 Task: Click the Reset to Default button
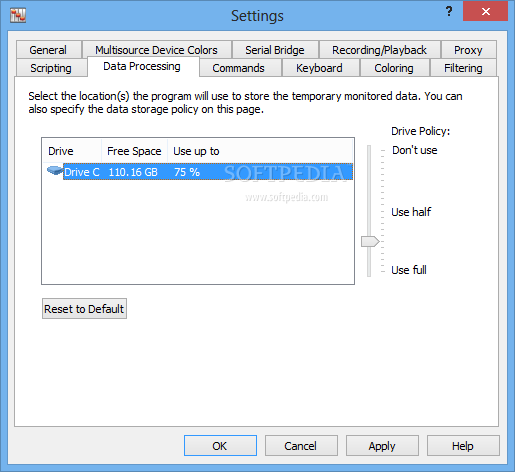click(84, 309)
